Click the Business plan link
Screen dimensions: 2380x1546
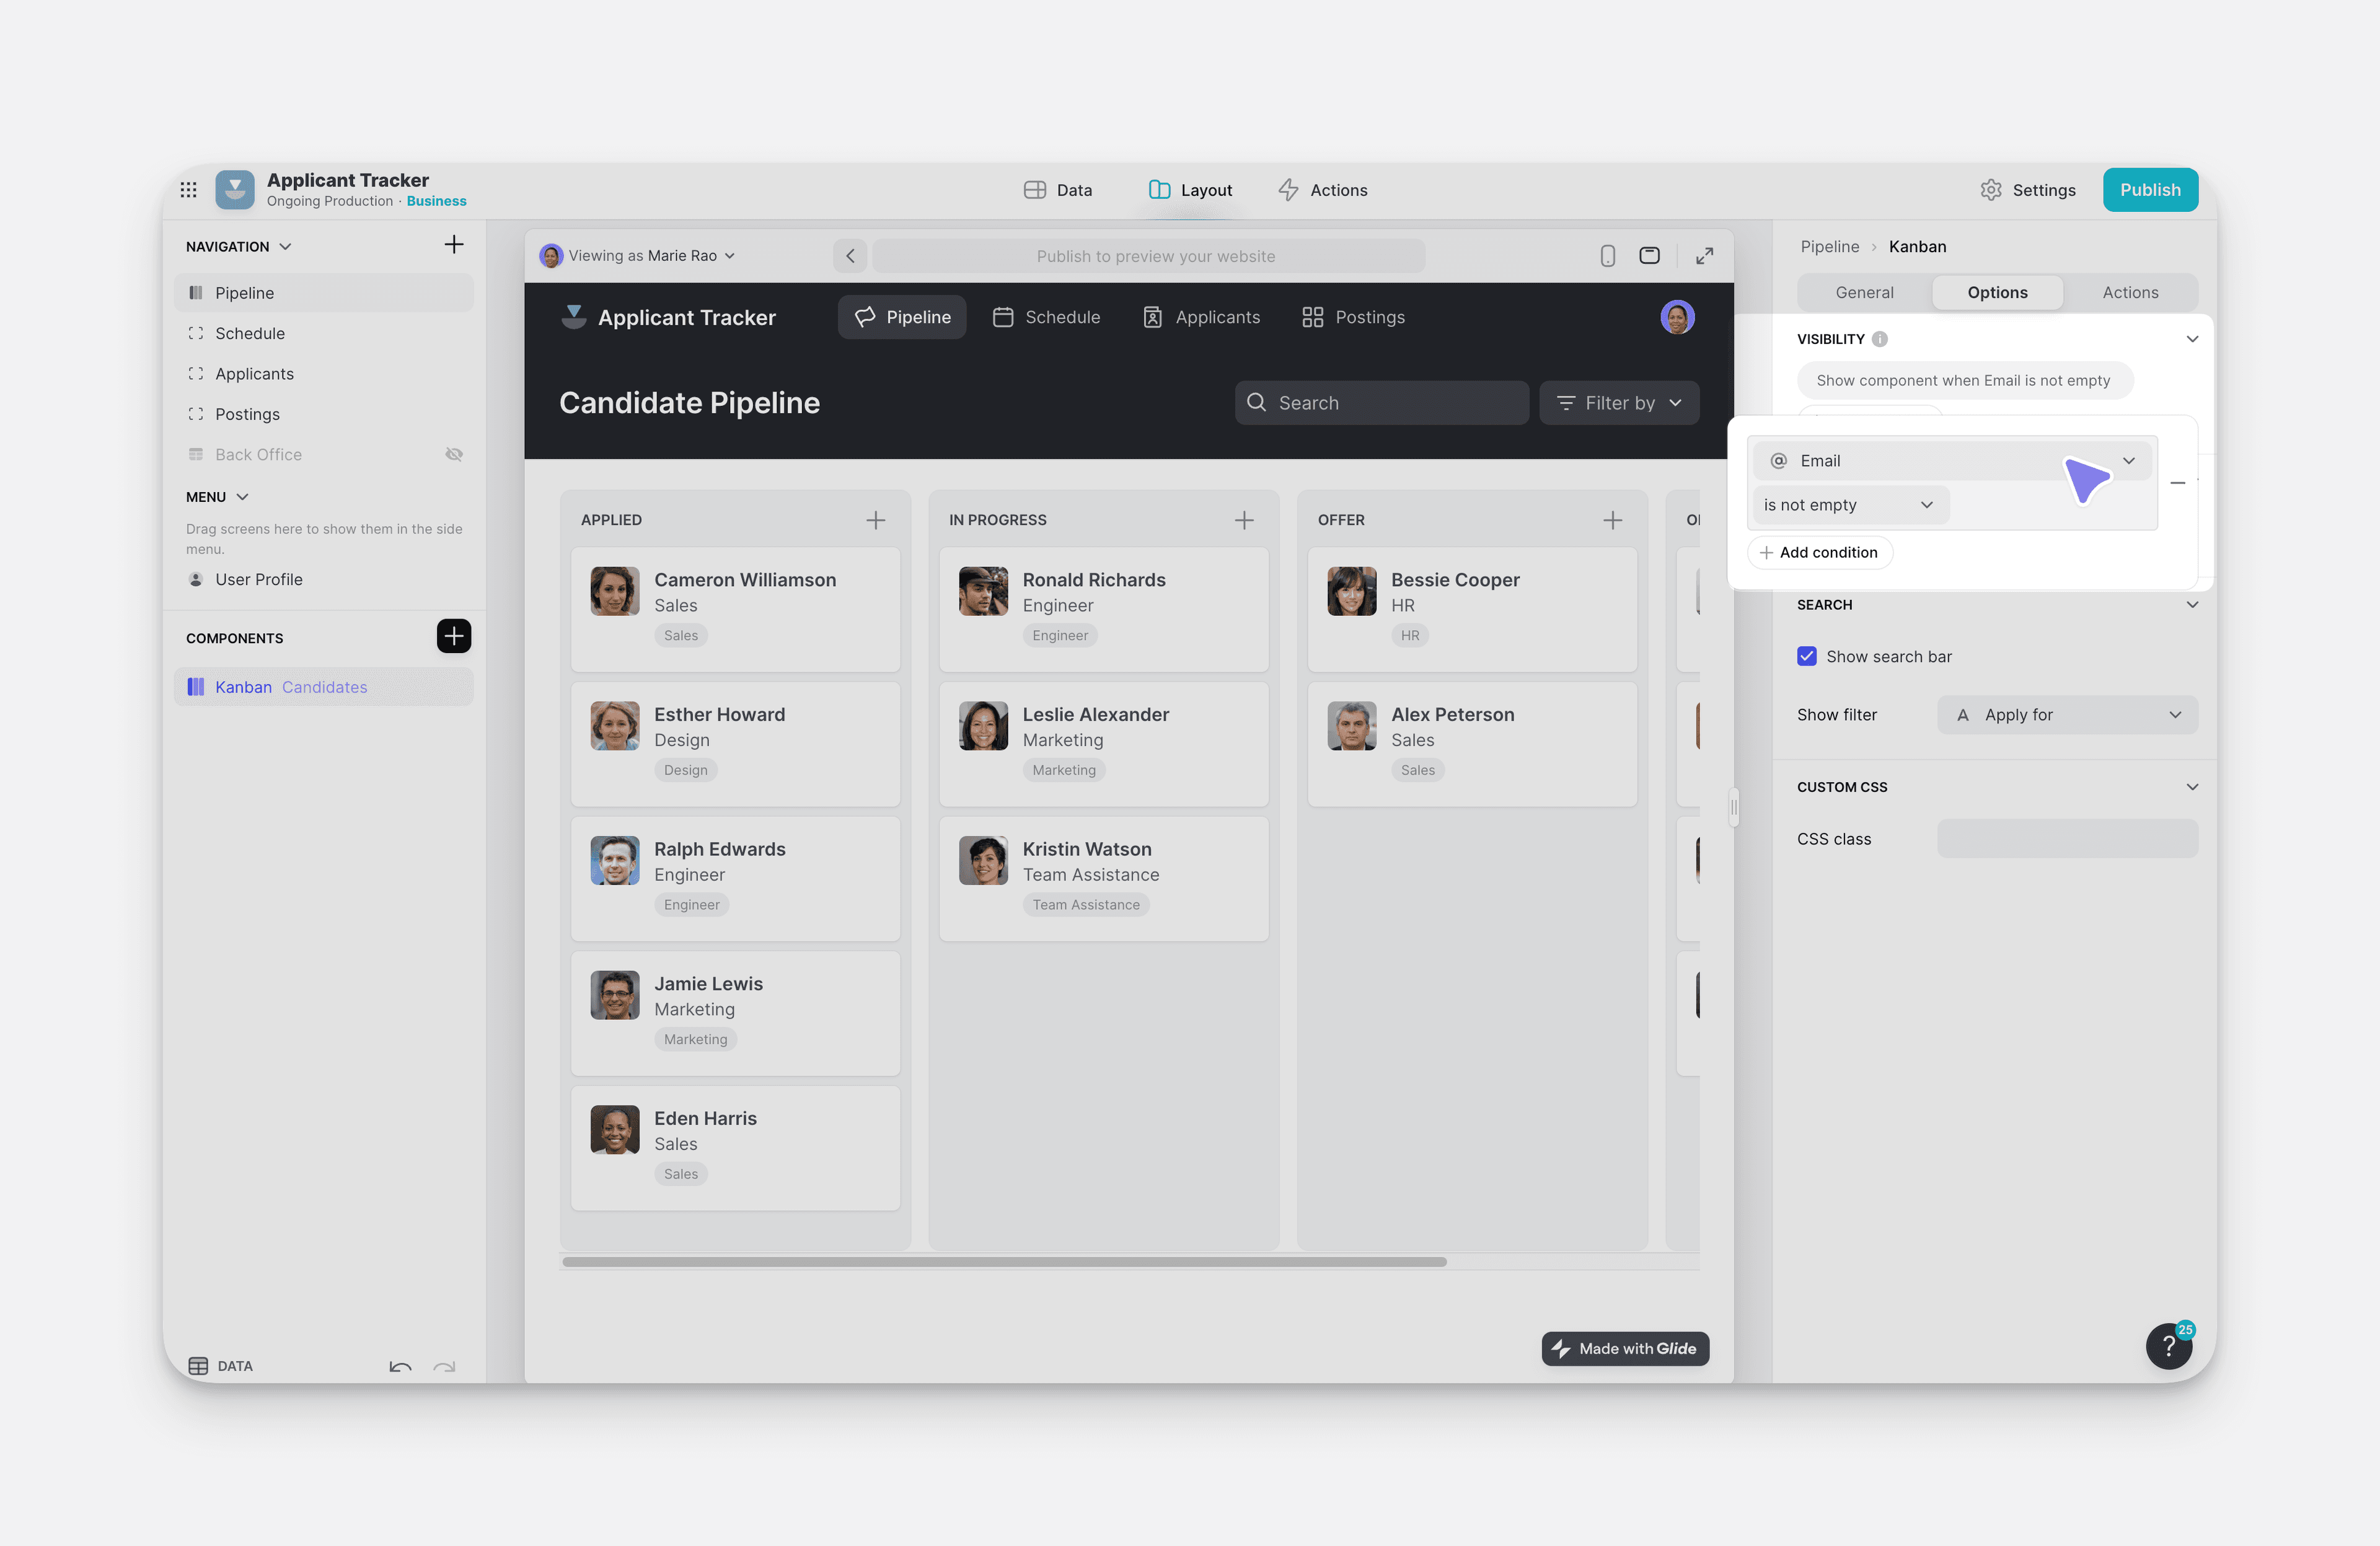436,202
